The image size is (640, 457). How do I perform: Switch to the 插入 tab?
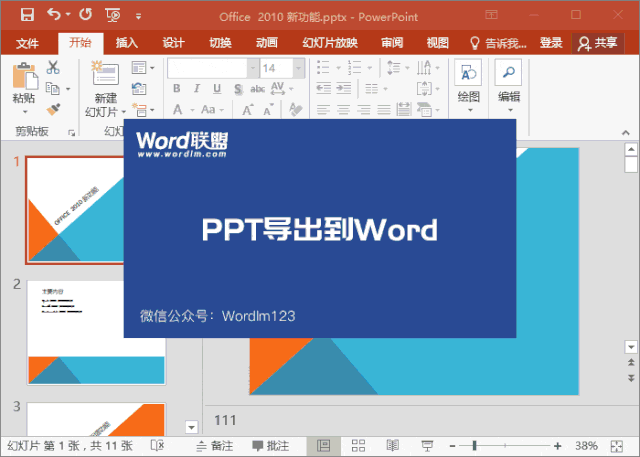coord(127,42)
